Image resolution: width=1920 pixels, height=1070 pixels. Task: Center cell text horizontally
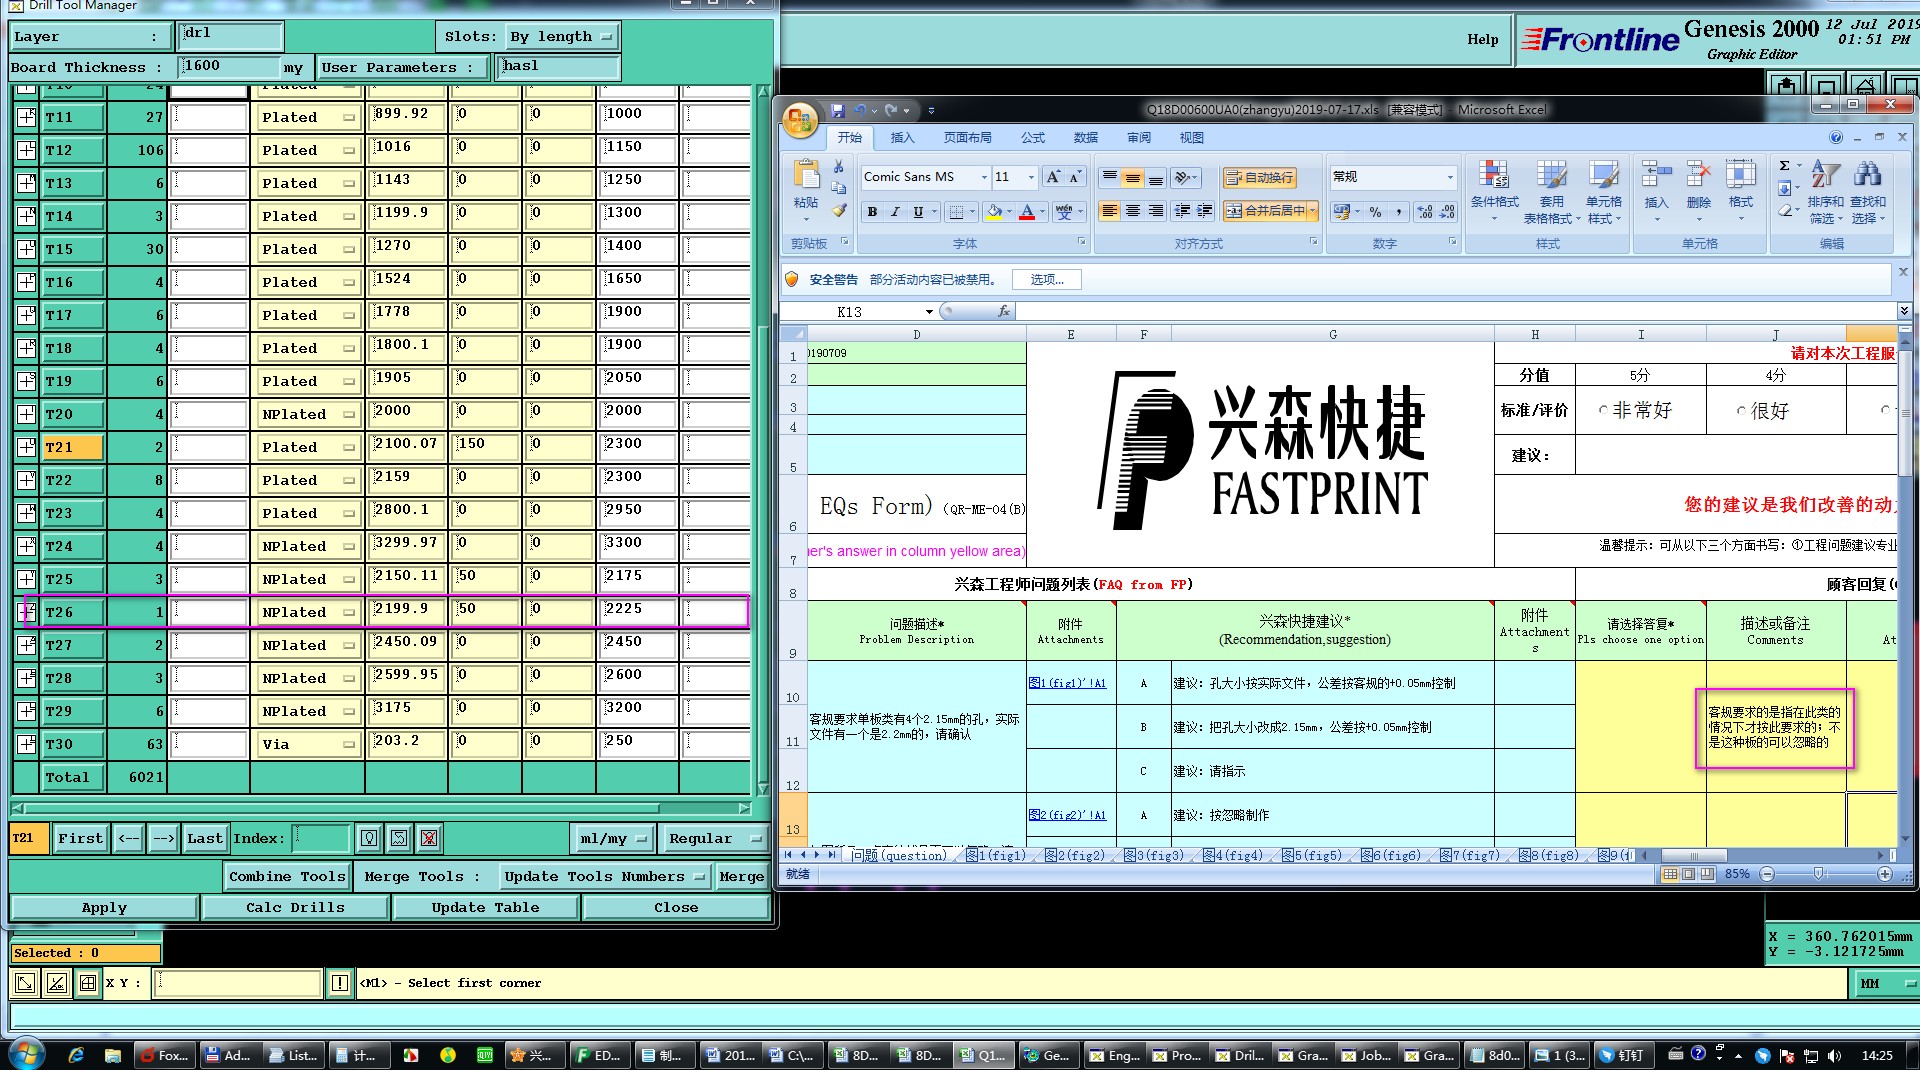(x=1132, y=211)
